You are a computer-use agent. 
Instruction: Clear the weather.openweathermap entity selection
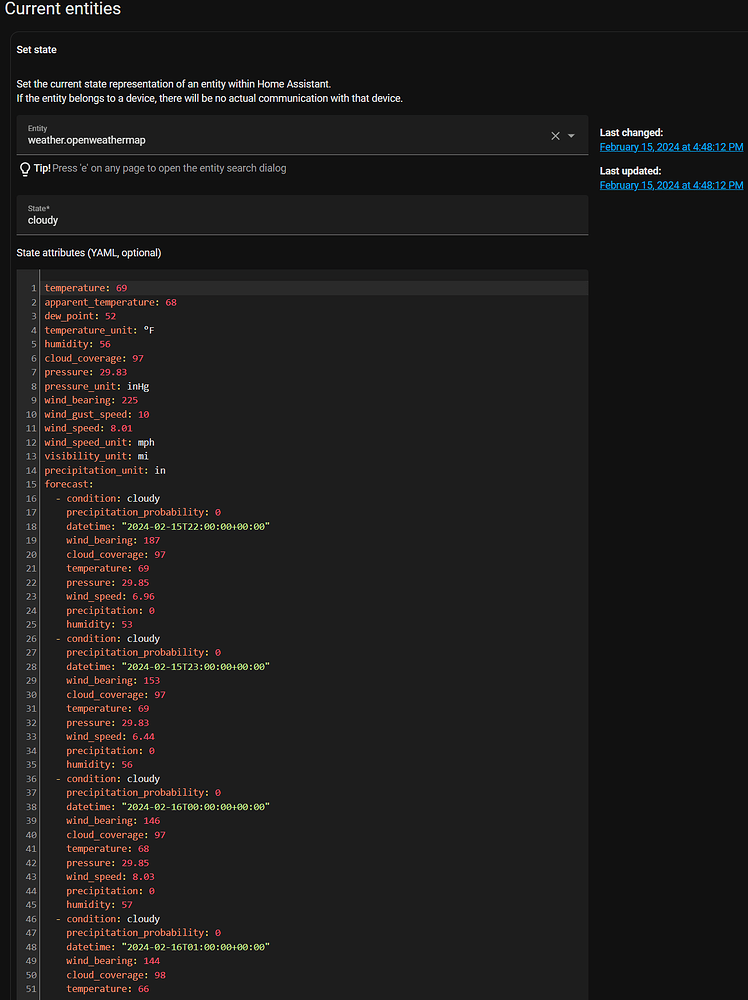click(555, 136)
